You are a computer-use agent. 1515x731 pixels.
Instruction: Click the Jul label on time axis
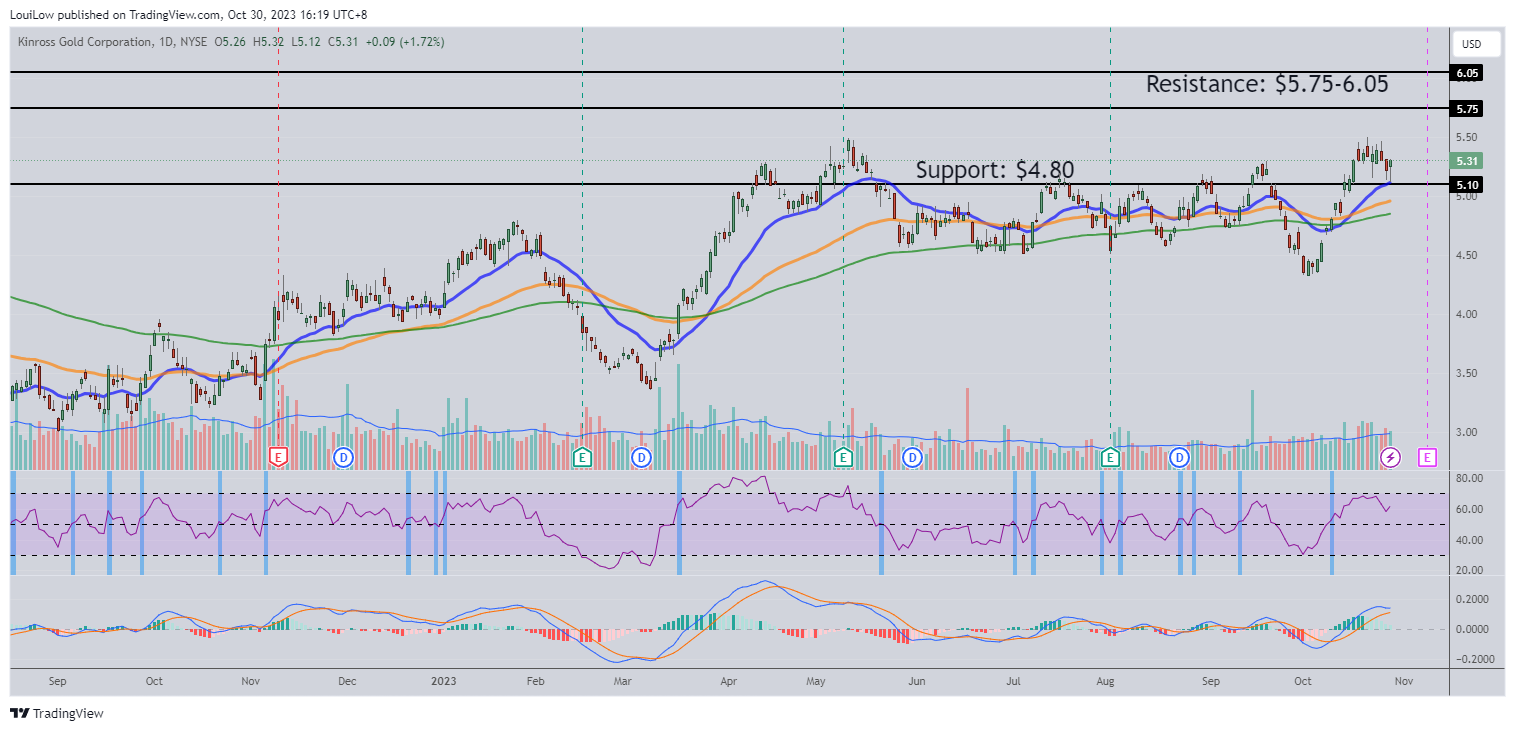(x=1013, y=681)
